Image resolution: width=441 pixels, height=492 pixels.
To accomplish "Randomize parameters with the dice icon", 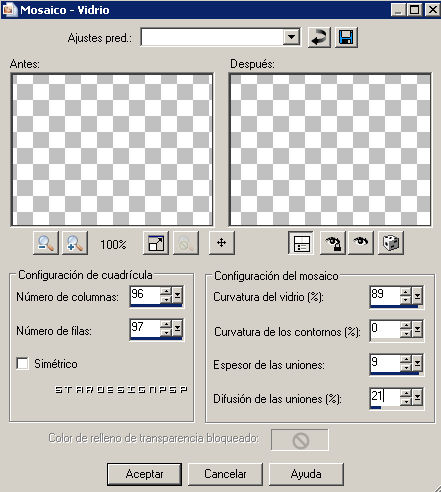I will coord(391,243).
